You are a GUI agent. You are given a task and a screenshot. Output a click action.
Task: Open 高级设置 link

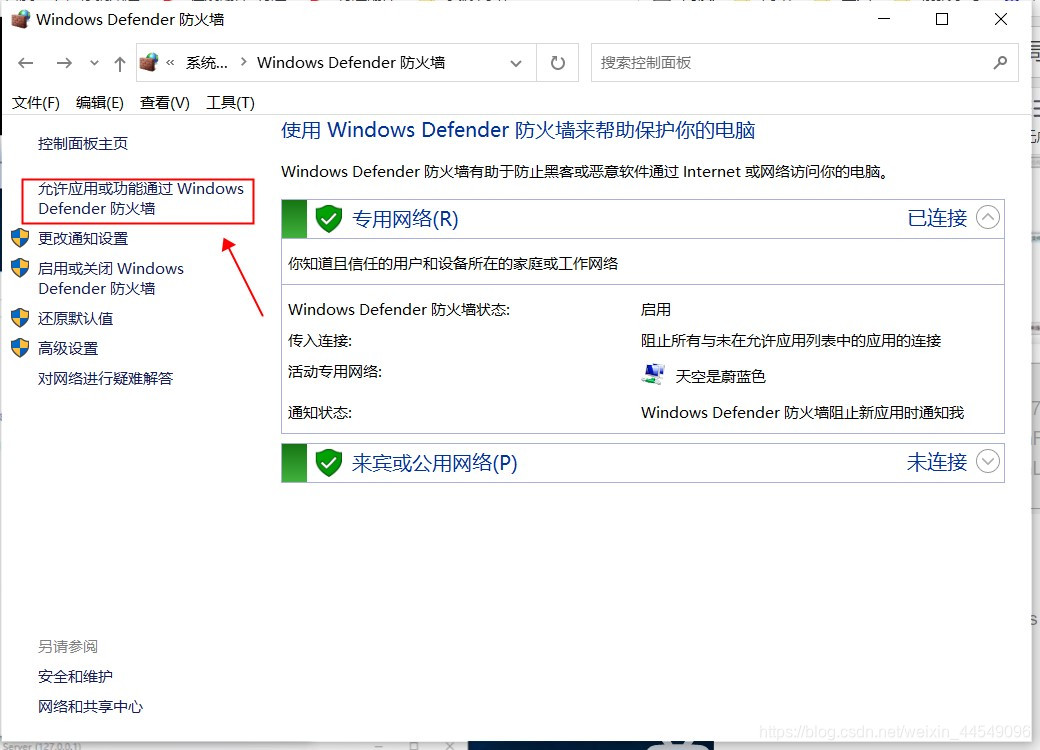68,348
